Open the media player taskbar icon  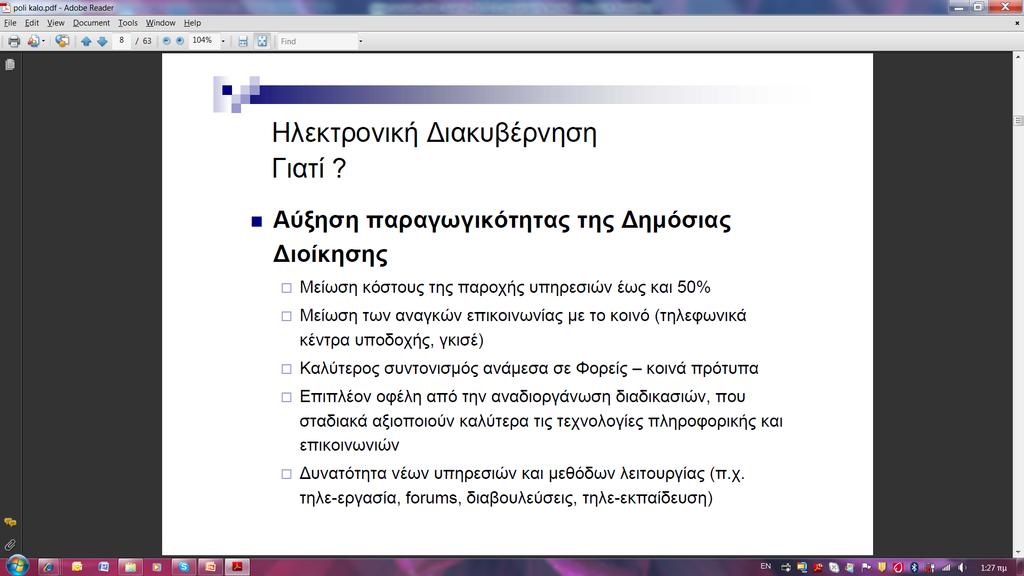click(157, 567)
